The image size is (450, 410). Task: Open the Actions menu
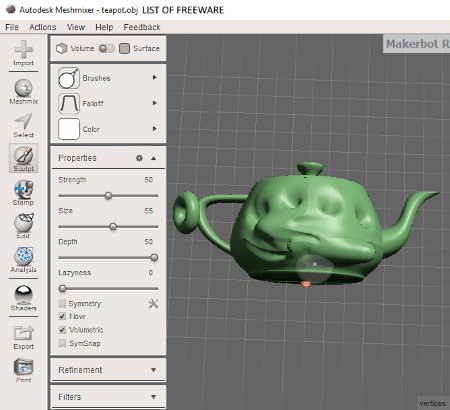[43, 27]
